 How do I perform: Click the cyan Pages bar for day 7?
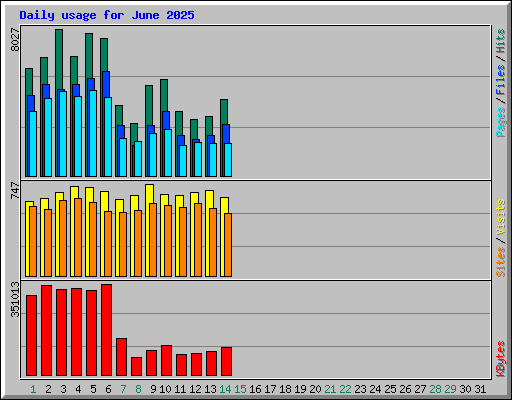123,157
